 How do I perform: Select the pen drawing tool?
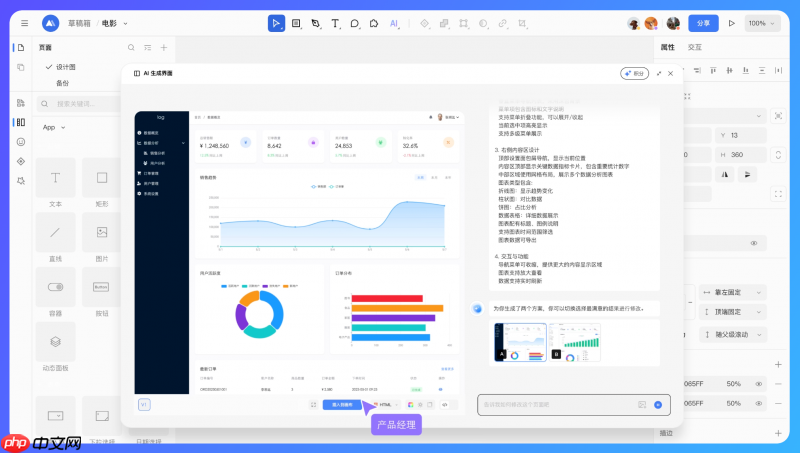coord(315,23)
